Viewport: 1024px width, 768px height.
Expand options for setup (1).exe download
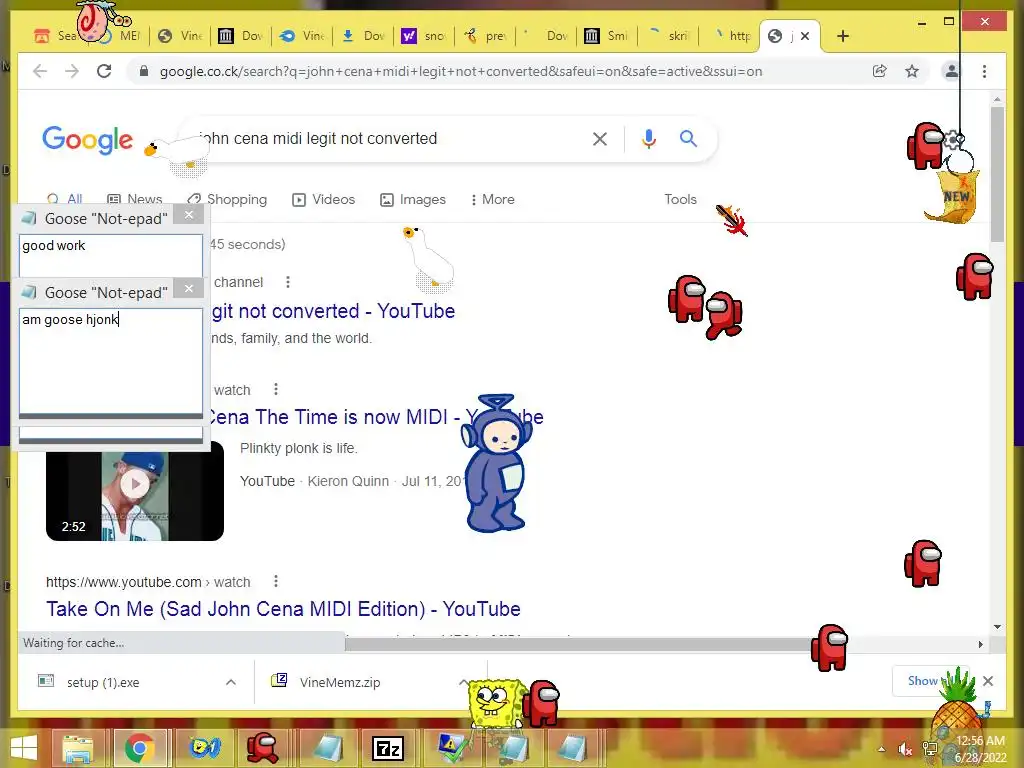(x=231, y=682)
